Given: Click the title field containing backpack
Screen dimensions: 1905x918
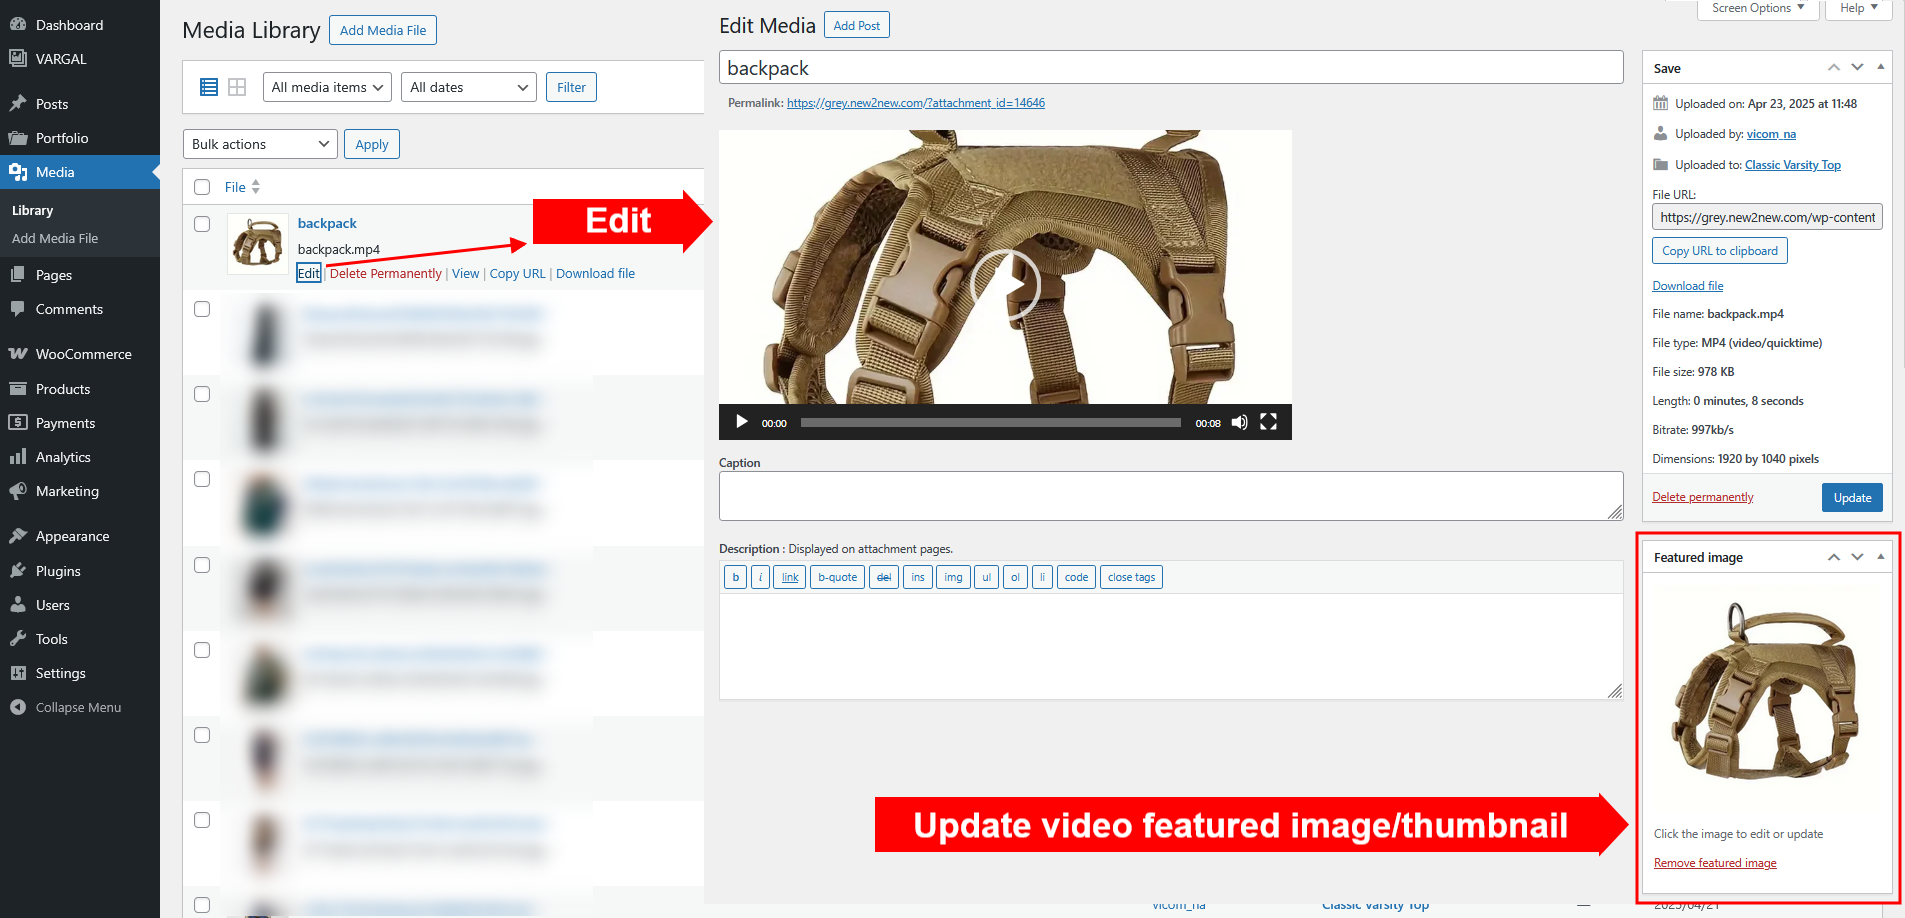Looking at the screenshot, I should 1171,67.
